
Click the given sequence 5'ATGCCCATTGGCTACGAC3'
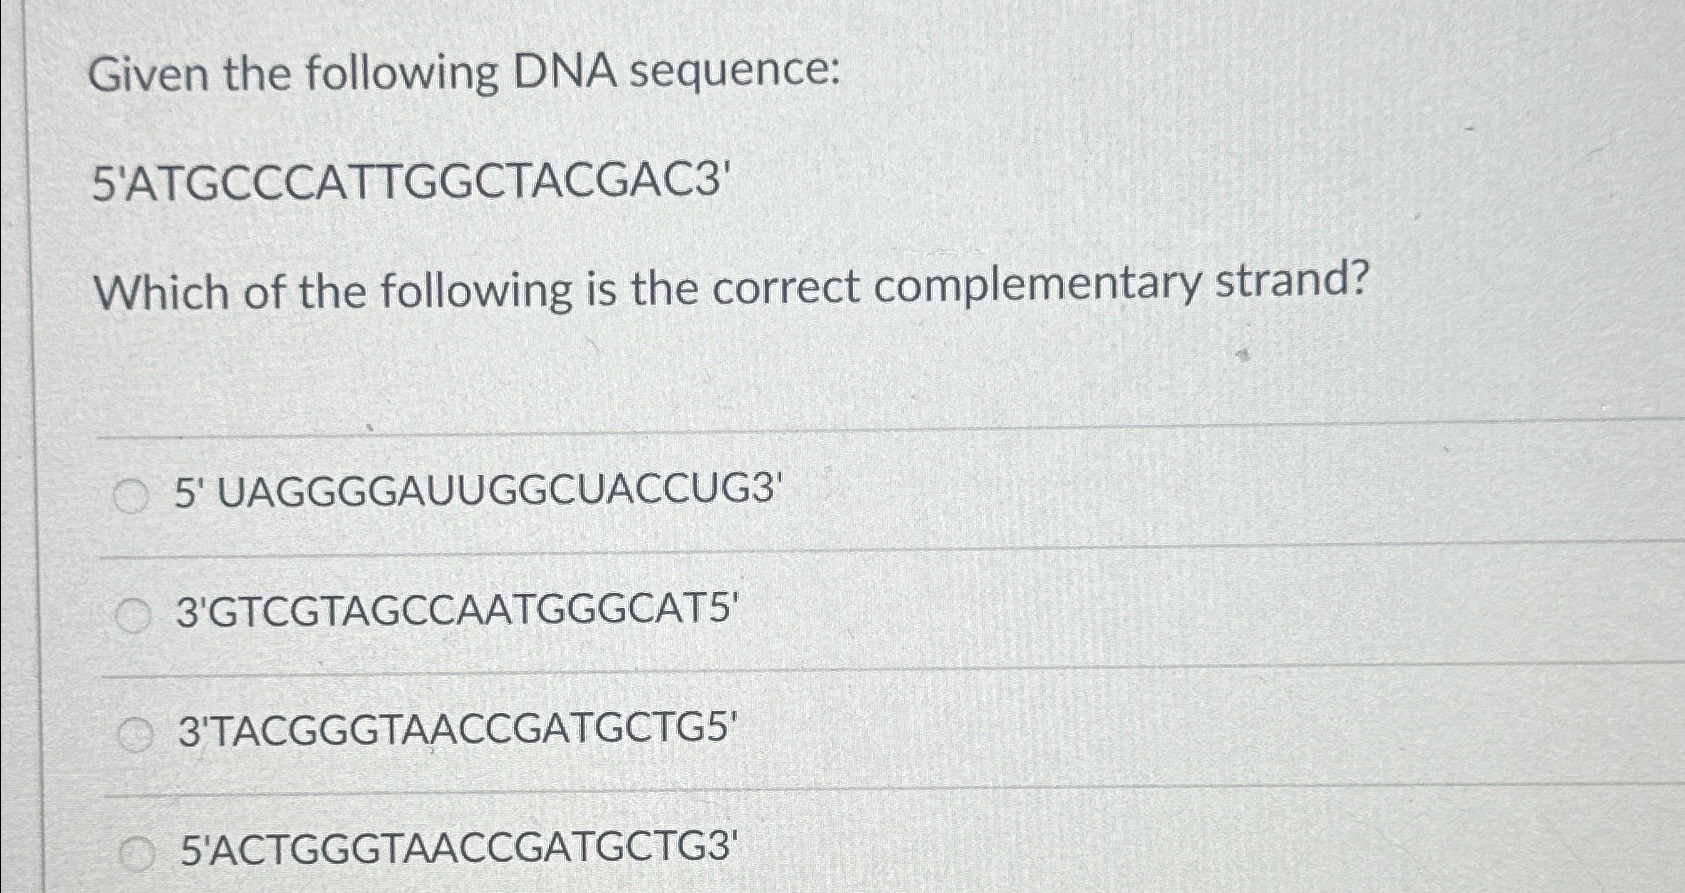(408, 183)
